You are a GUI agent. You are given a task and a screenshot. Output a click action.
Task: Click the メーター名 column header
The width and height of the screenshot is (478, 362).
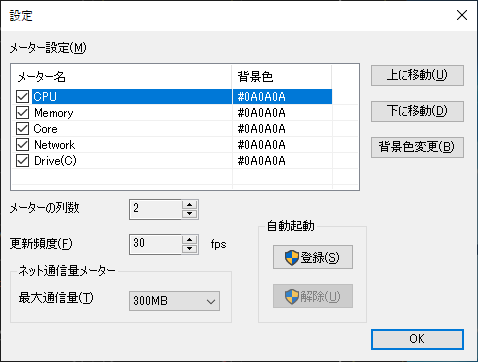click(122, 77)
